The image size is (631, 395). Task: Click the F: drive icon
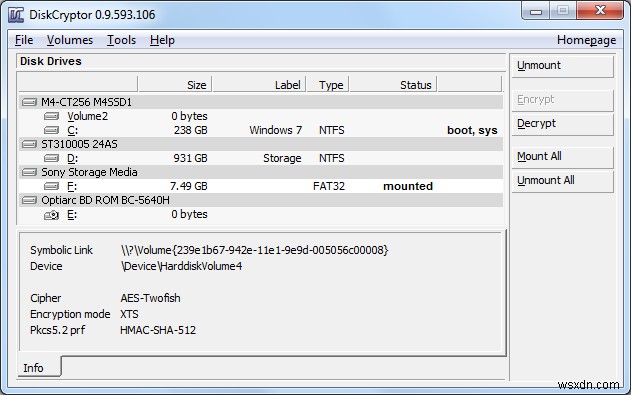[x=51, y=186]
